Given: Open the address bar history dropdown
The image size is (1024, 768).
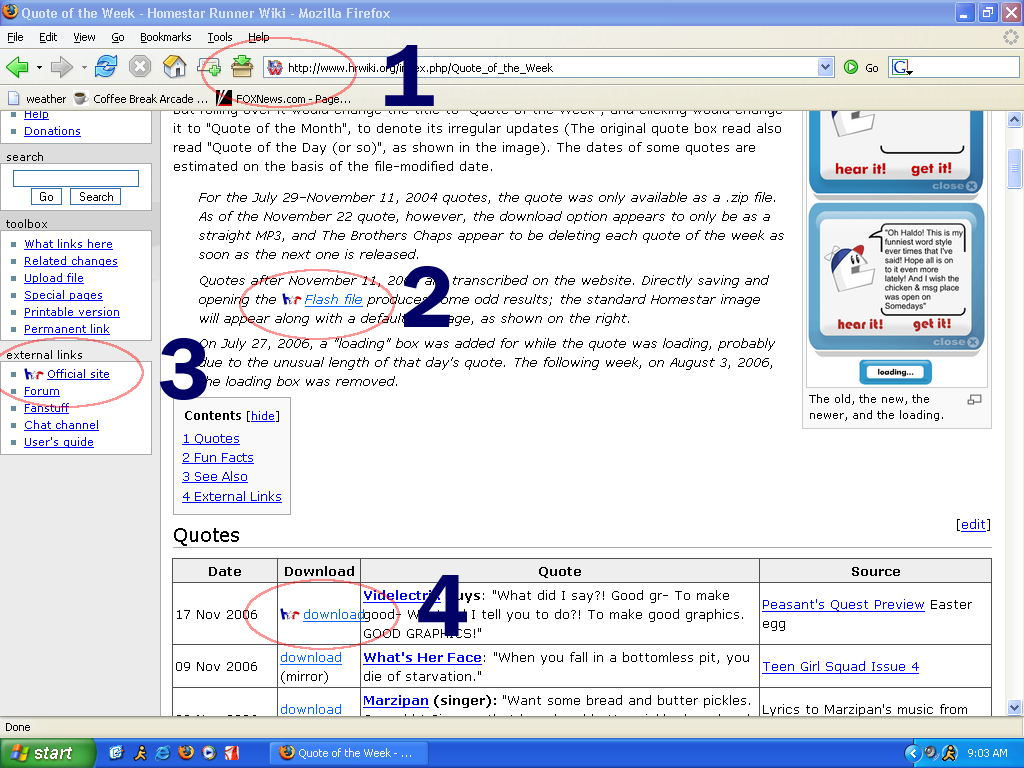Looking at the screenshot, I should 825,67.
